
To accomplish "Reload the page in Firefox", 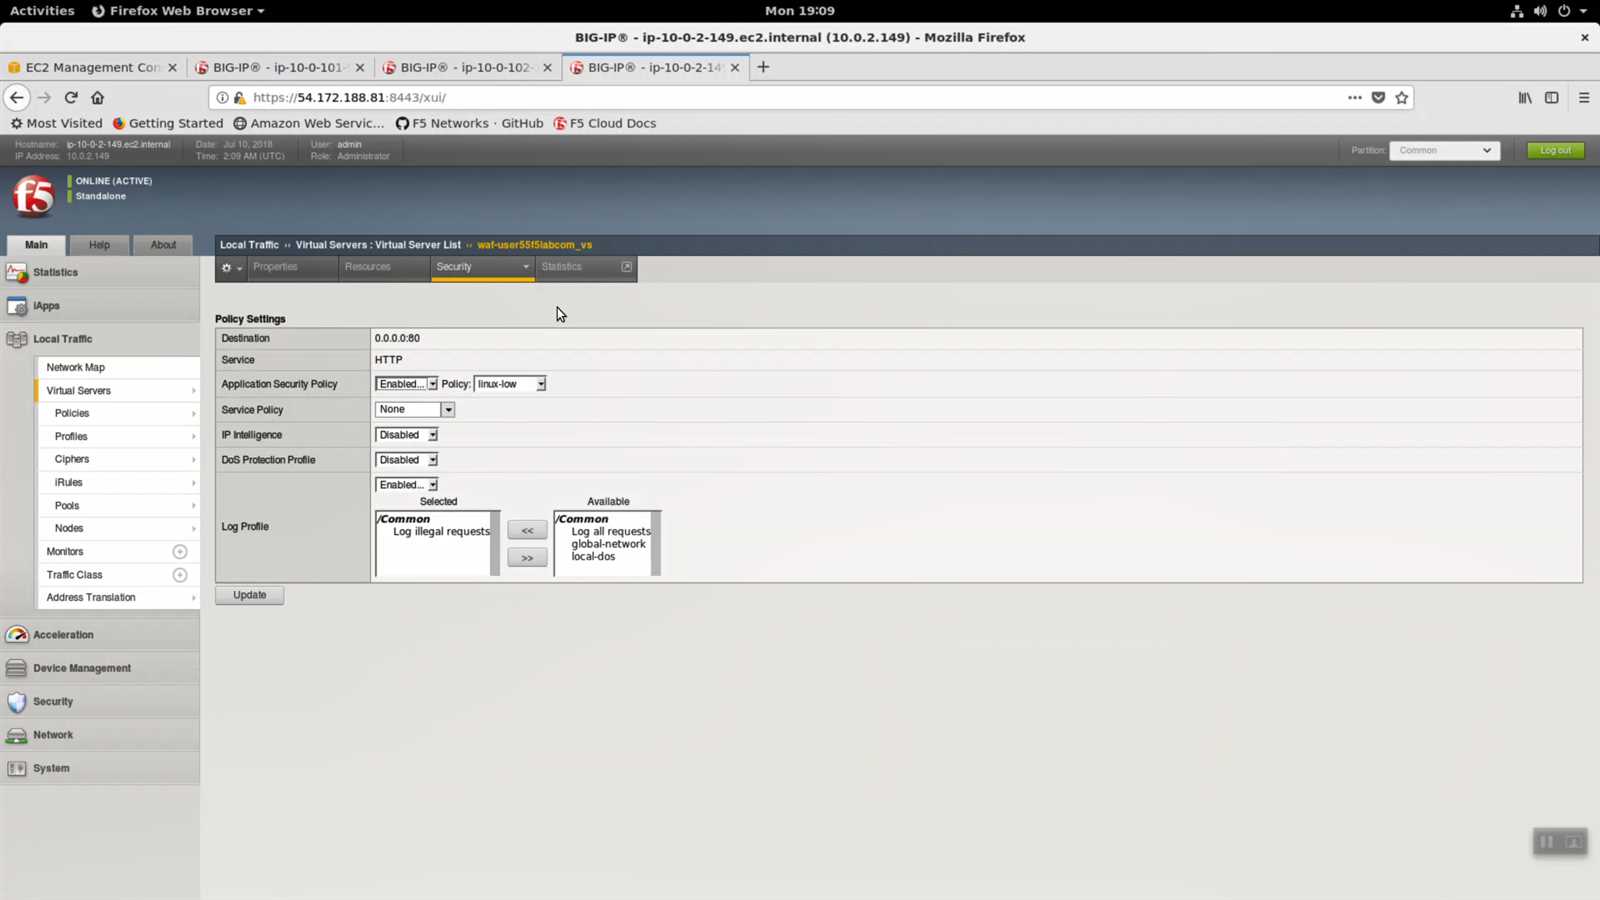I will tap(71, 97).
